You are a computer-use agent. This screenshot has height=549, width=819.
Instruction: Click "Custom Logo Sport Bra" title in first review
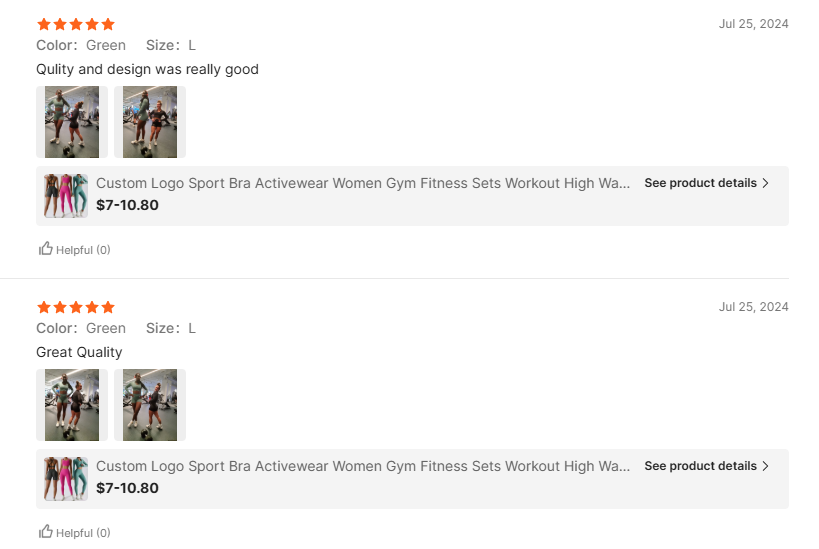pos(363,183)
